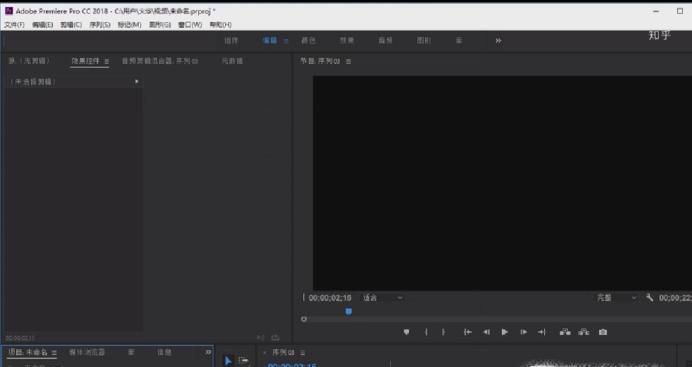
Task: Switch to the 音频 workspace
Action: (385, 41)
